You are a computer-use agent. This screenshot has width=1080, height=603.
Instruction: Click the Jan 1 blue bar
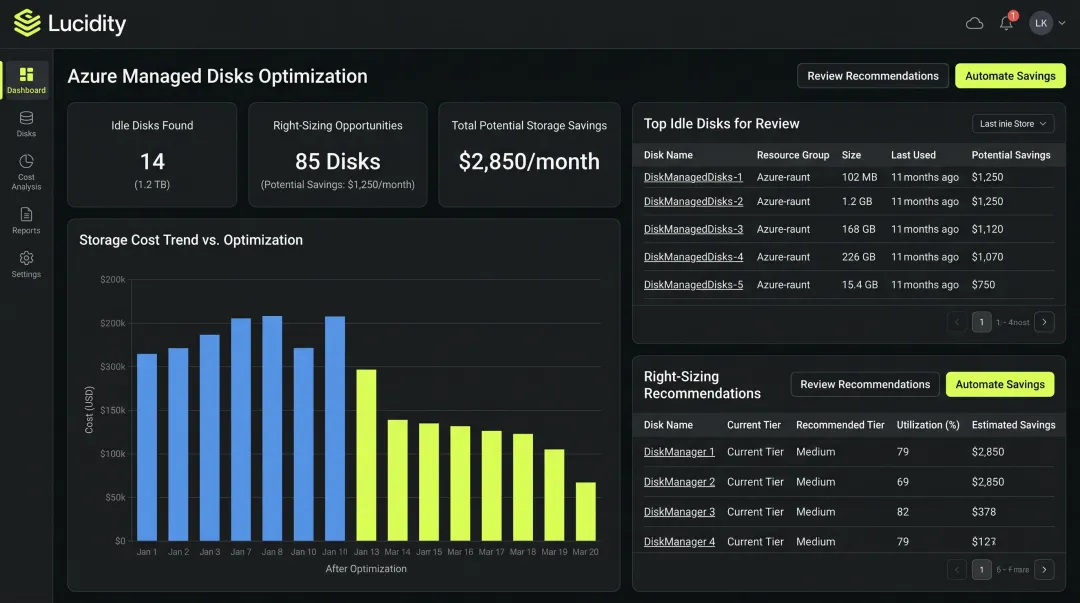click(147, 447)
